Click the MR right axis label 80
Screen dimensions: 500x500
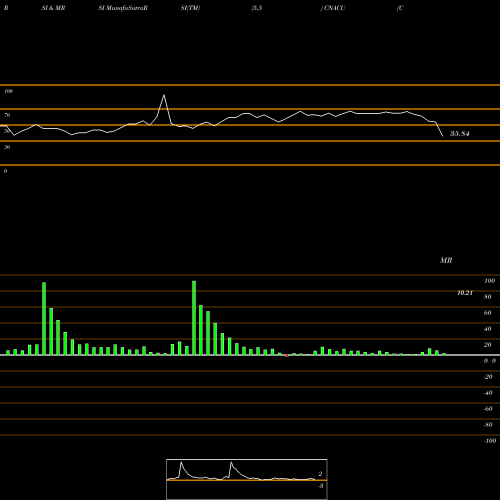(488, 297)
